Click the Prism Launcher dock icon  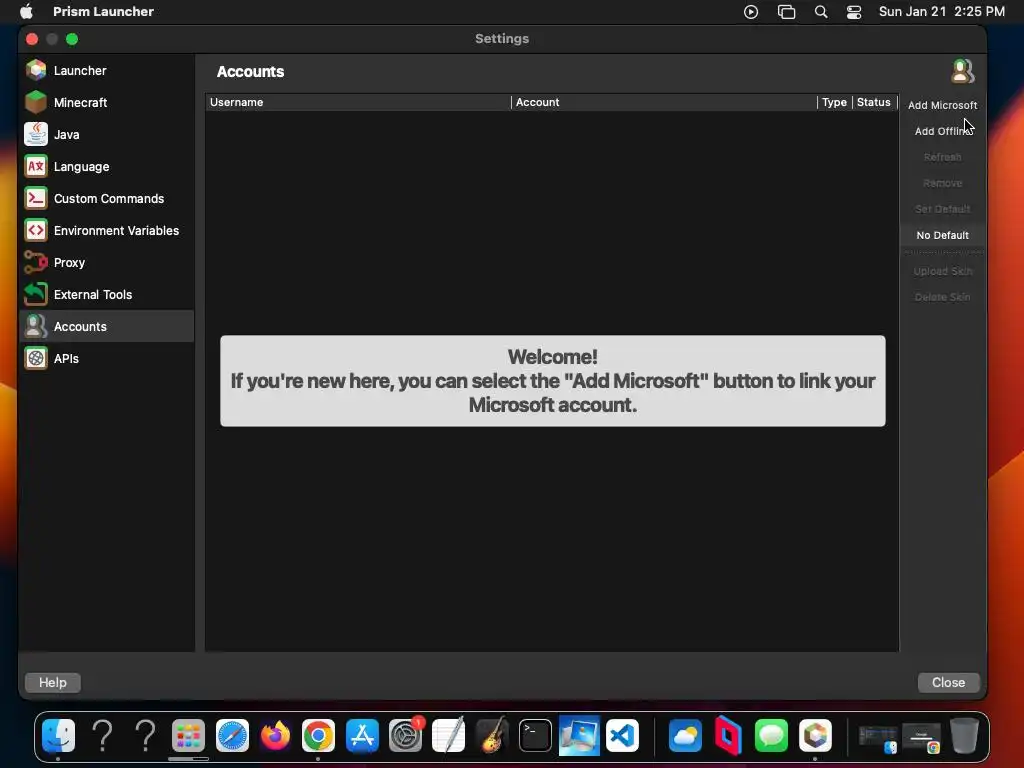click(x=815, y=736)
